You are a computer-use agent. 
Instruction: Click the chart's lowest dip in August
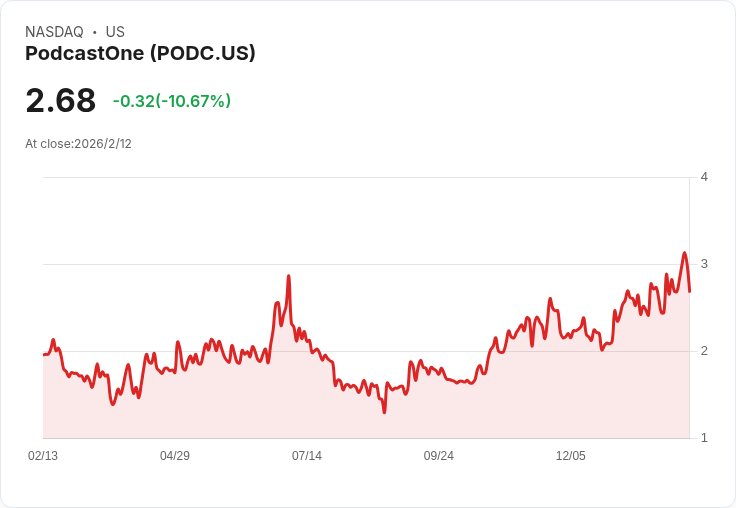tap(384, 412)
